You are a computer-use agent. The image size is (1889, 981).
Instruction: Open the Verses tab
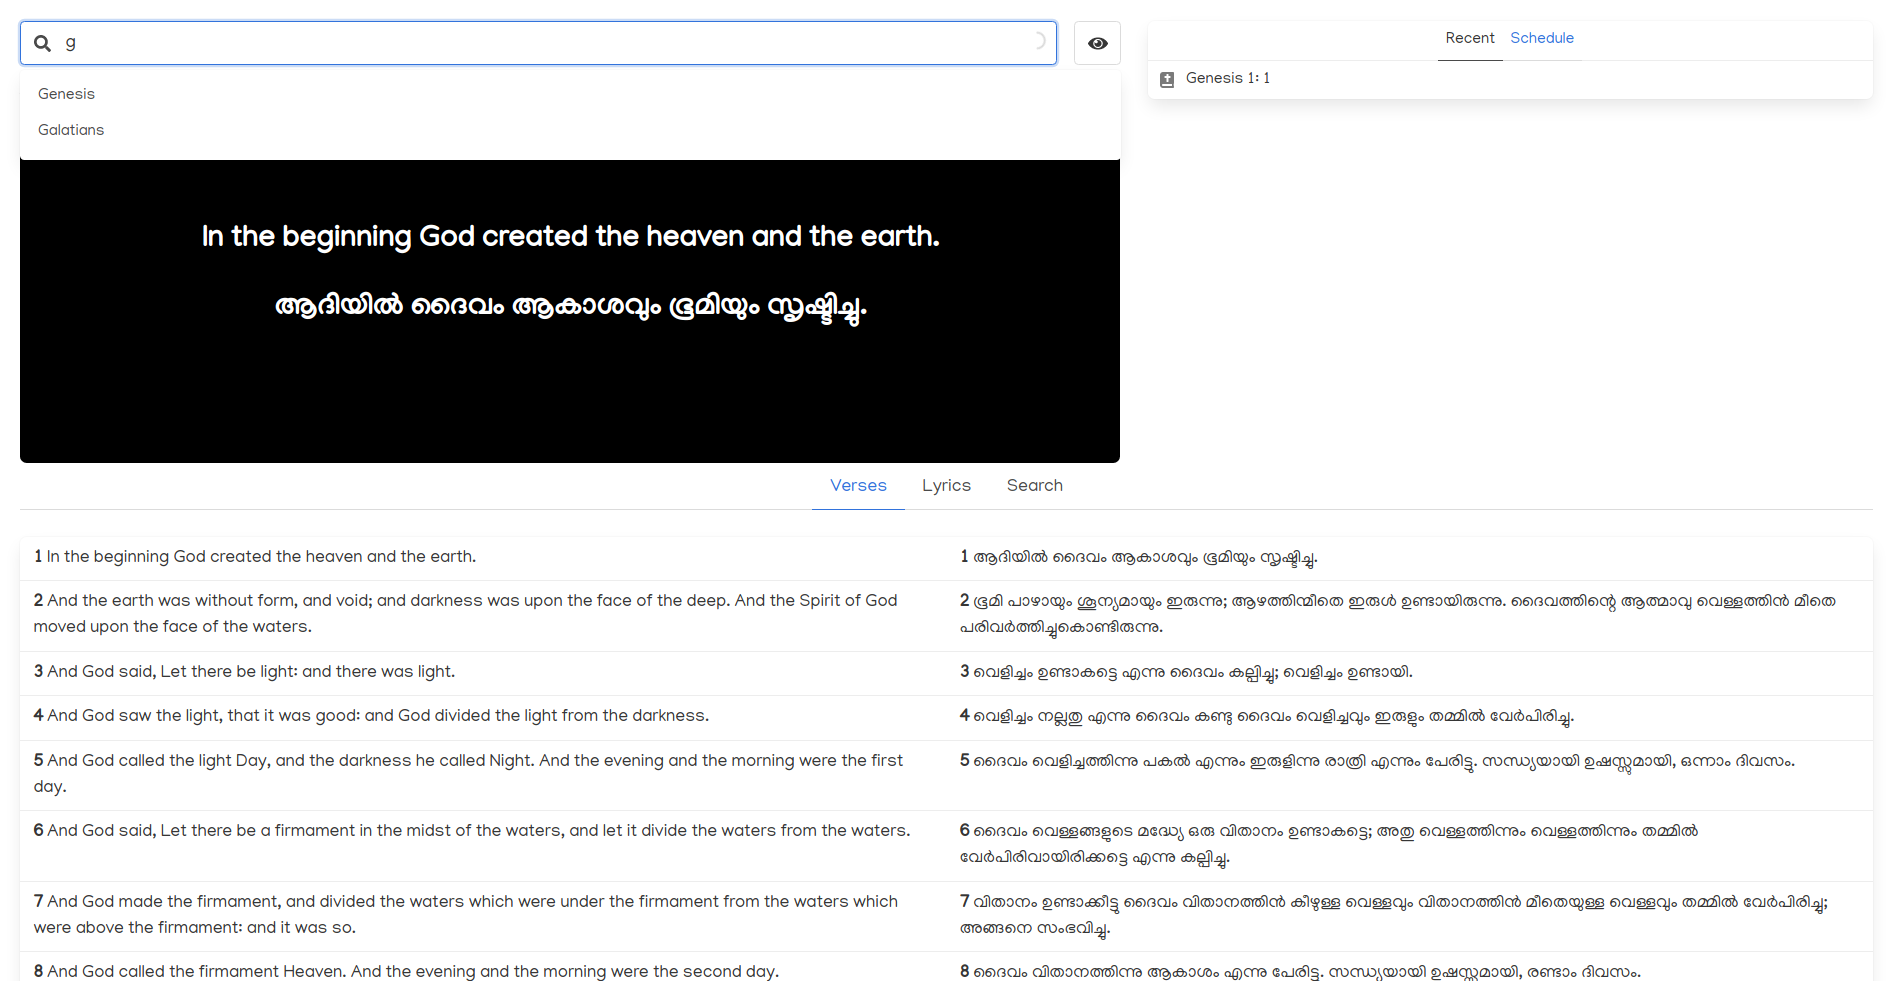click(x=858, y=485)
